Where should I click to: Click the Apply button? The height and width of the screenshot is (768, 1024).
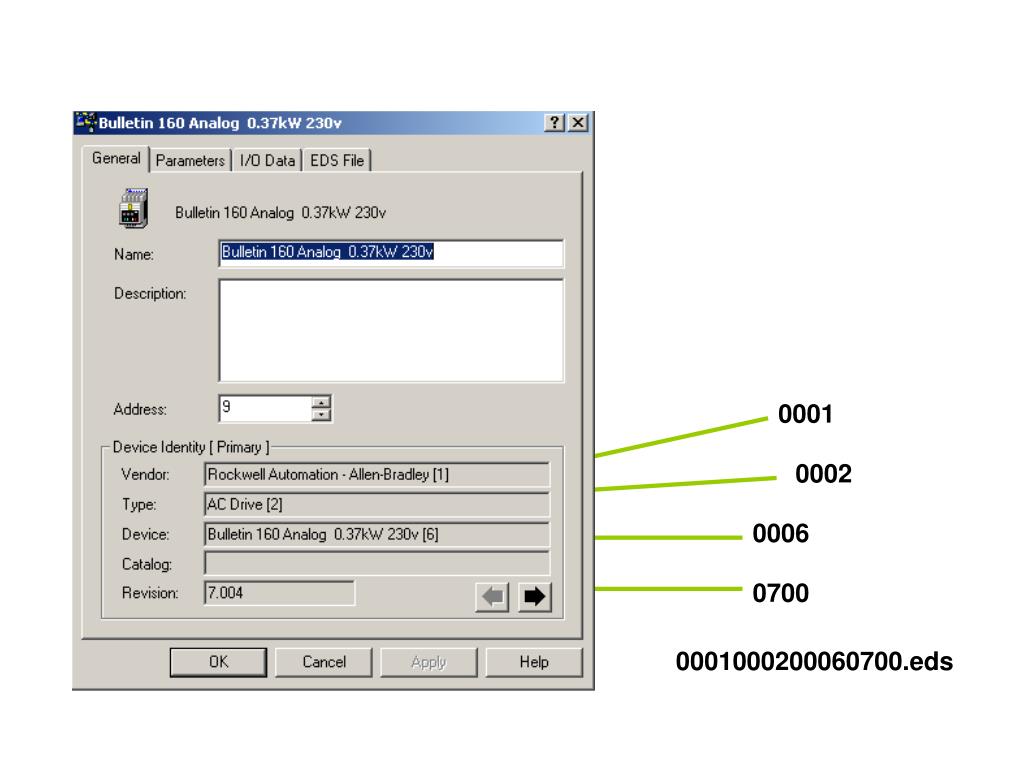428,662
